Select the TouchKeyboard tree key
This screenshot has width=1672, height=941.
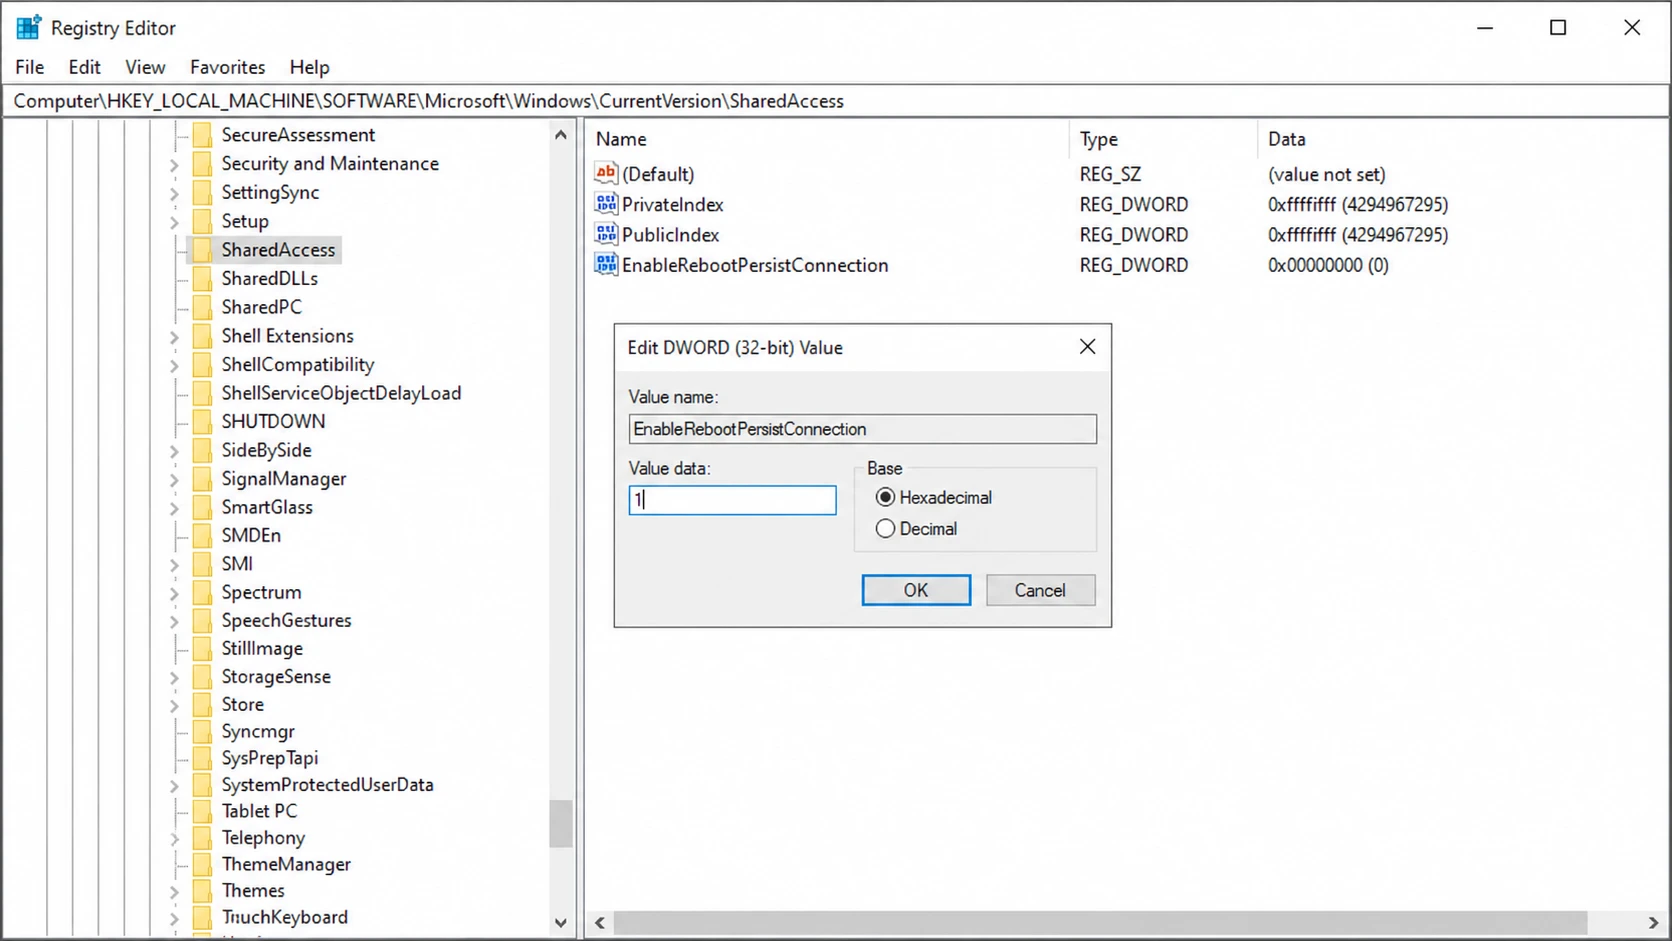point(285,917)
